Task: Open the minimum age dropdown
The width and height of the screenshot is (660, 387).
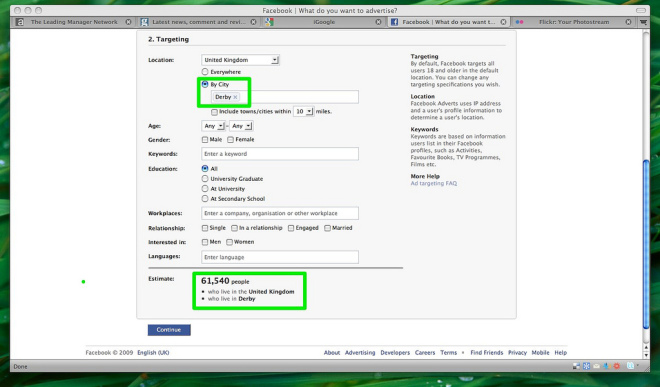Action: coord(213,126)
